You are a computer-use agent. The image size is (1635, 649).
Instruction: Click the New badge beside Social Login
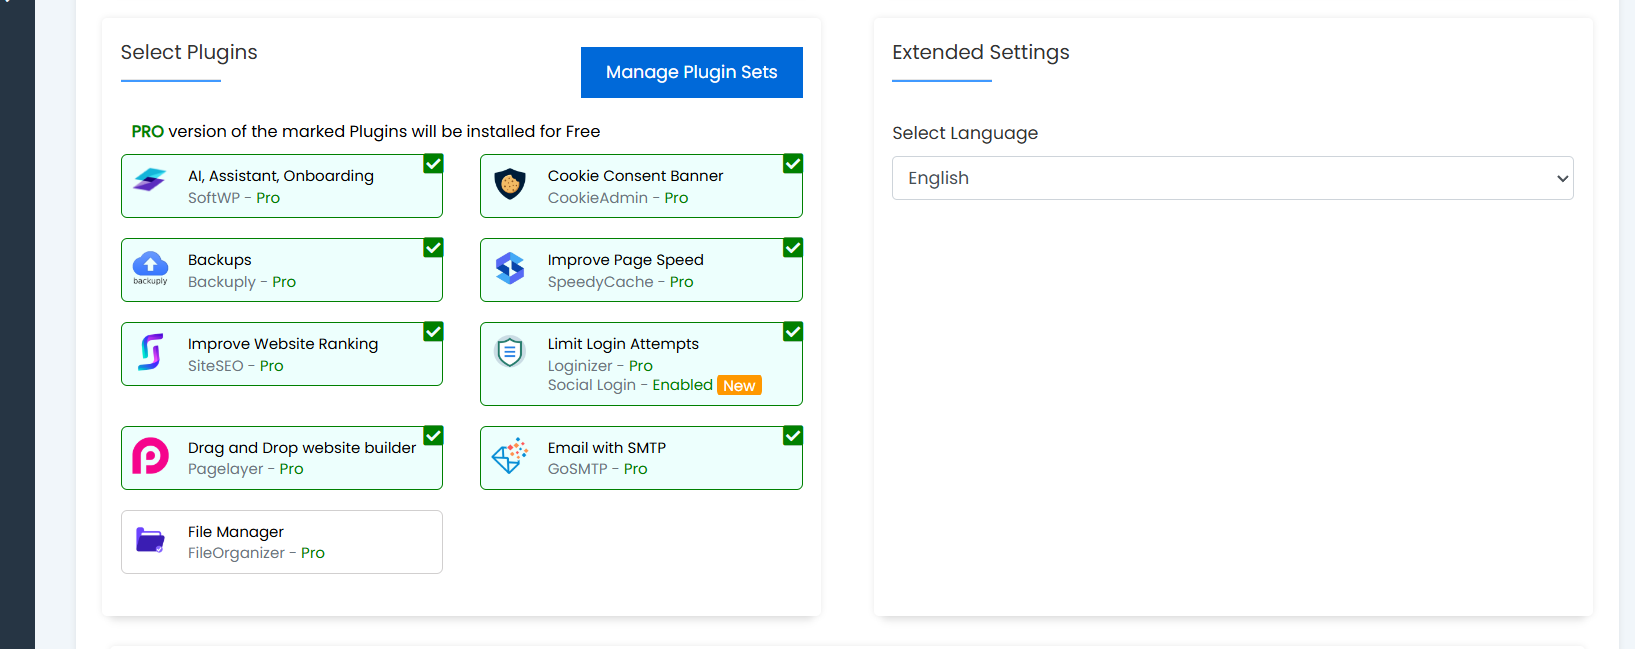739,386
